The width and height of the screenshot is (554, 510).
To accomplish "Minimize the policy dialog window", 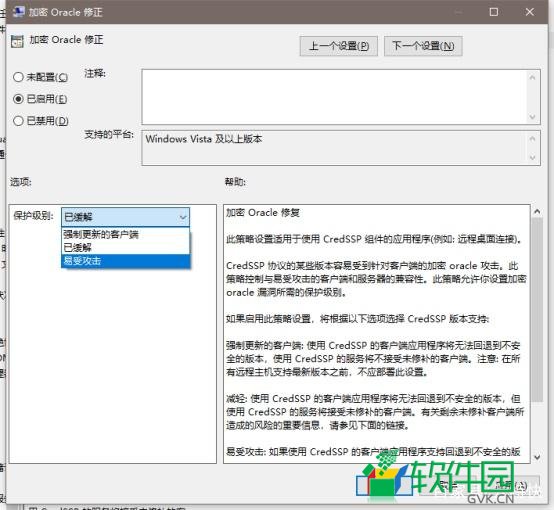I will click(458, 12).
